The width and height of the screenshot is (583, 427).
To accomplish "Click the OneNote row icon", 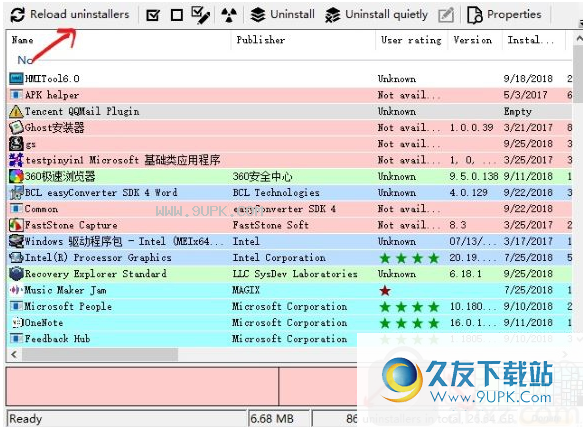I will click(17, 322).
